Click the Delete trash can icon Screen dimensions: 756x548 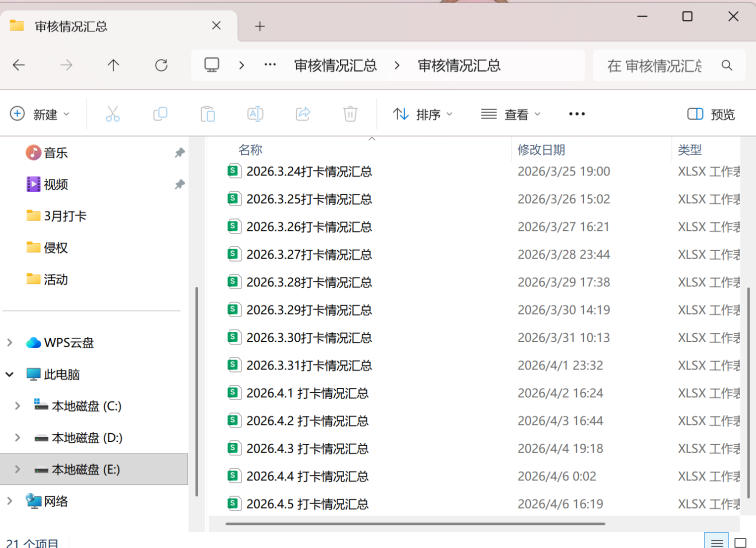pyautogui.click(x=350, y=114)
